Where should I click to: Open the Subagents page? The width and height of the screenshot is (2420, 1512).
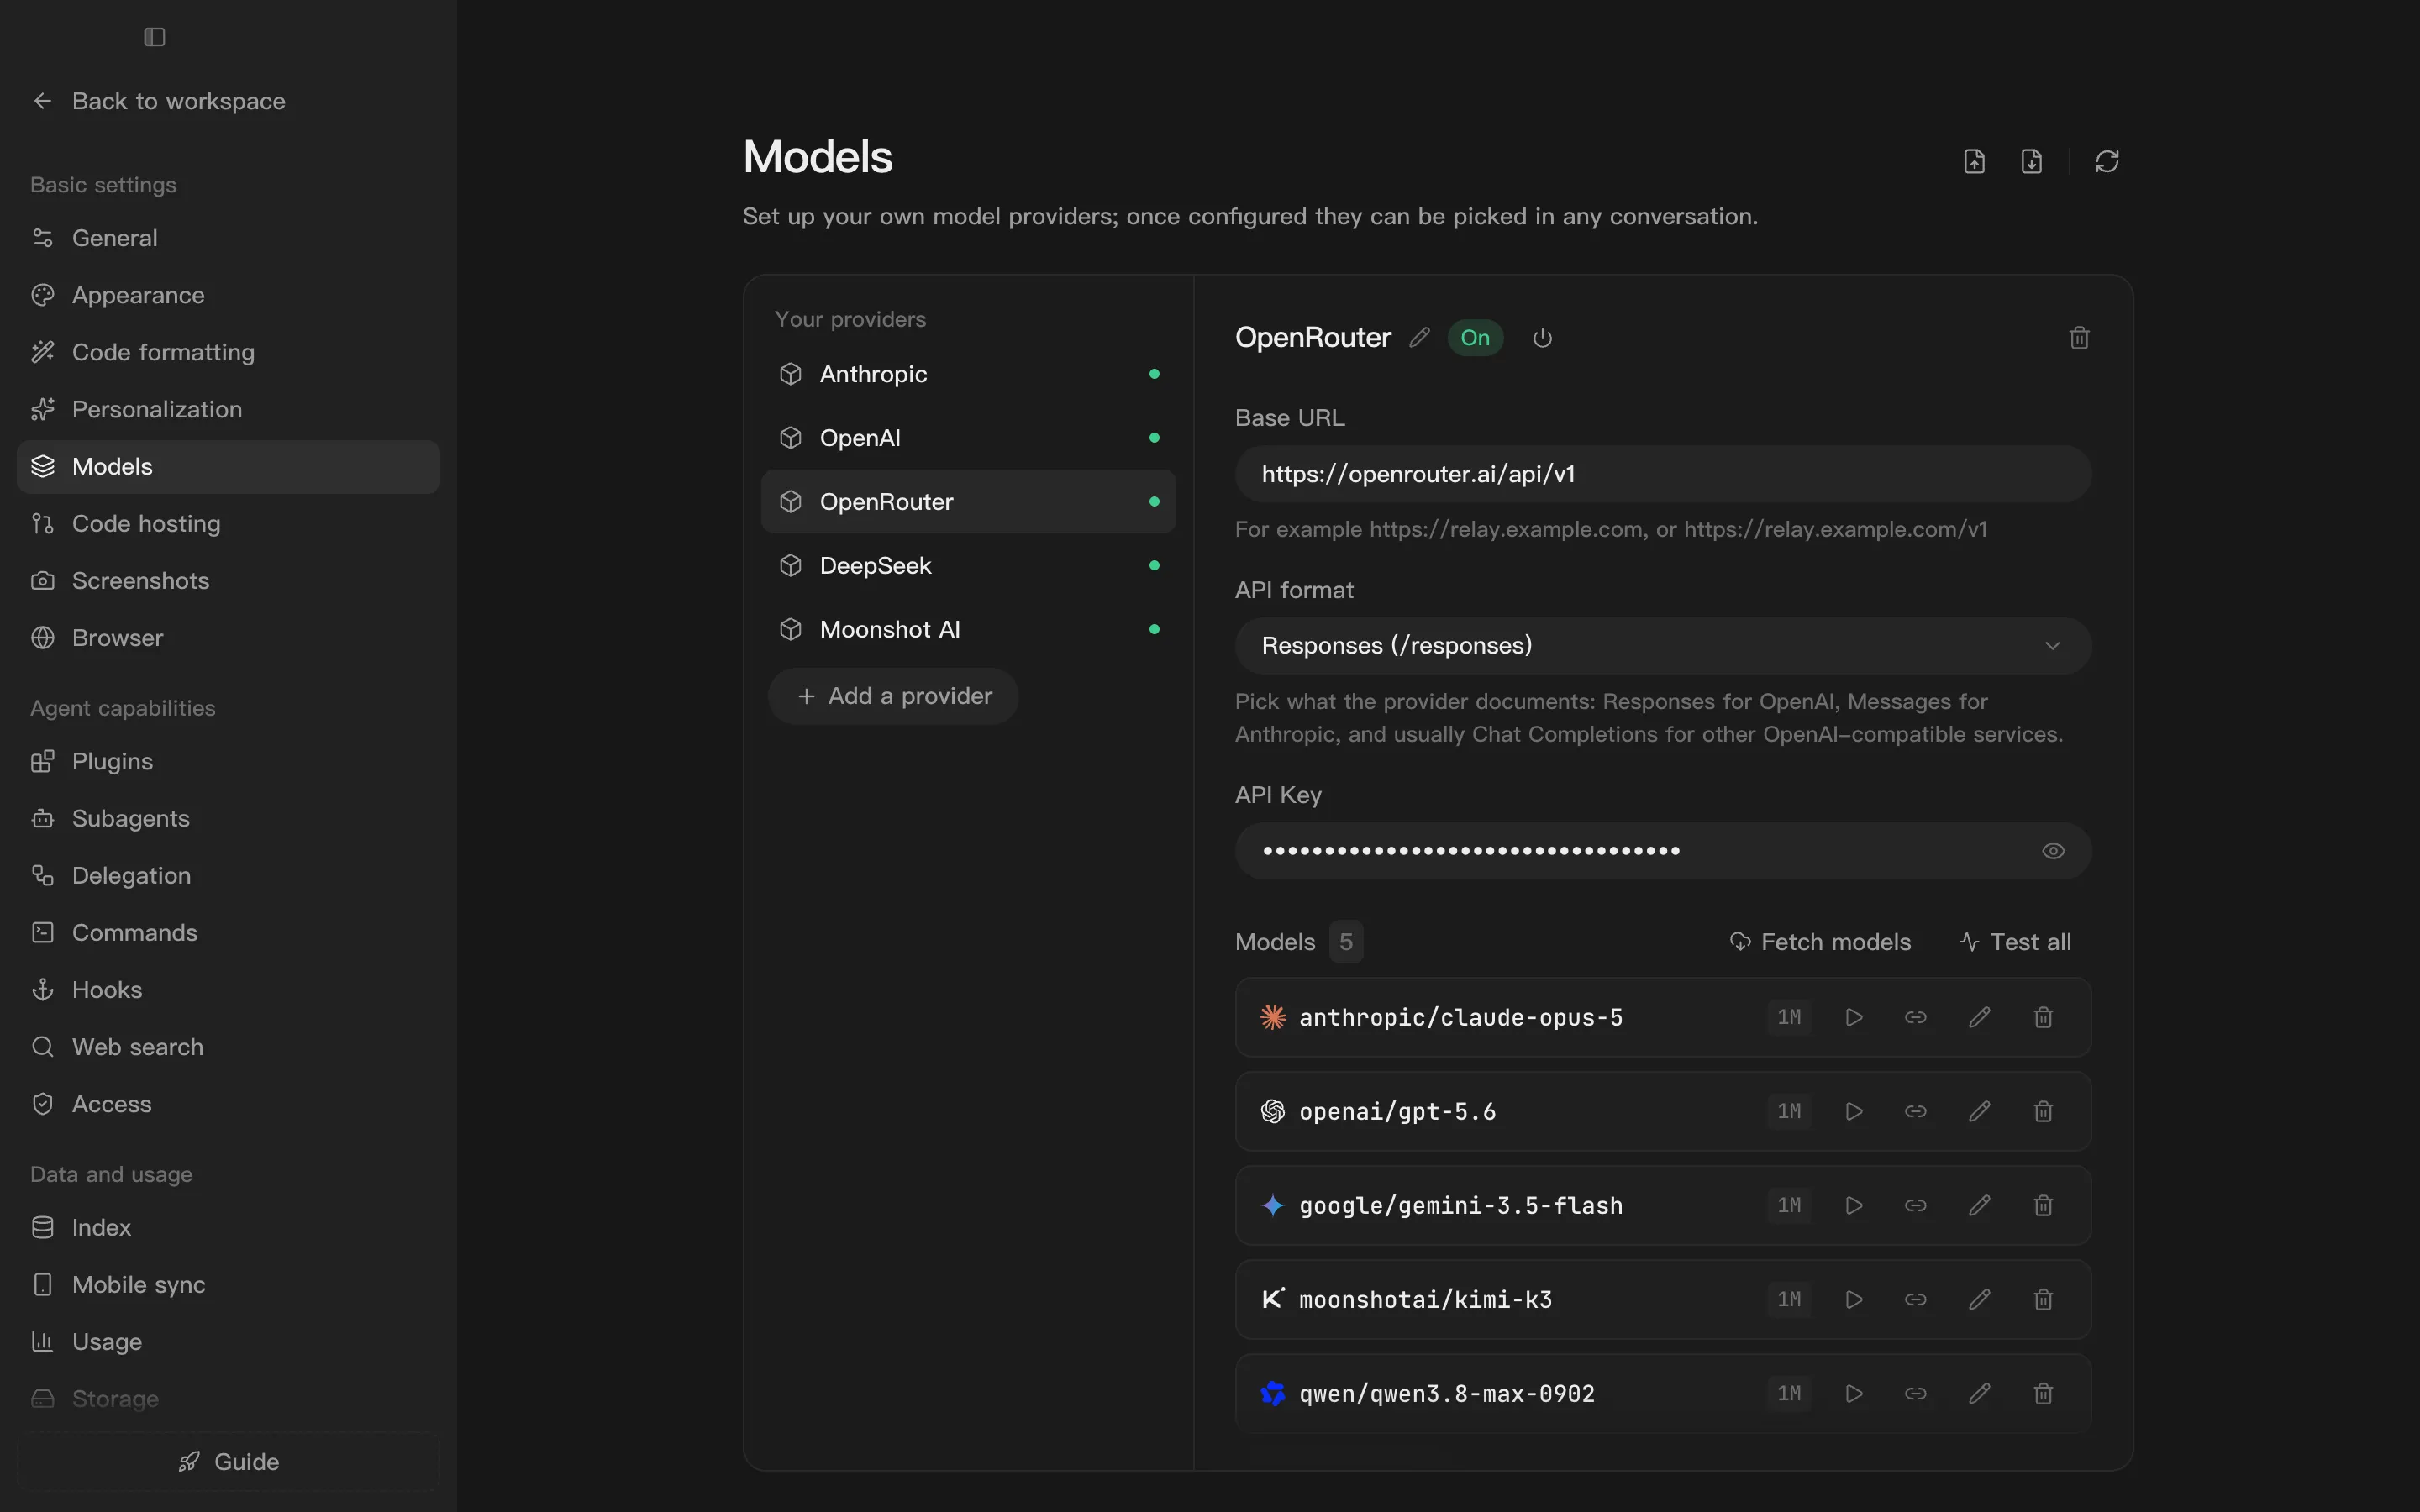pyautogui.click(x=228, y=818)
